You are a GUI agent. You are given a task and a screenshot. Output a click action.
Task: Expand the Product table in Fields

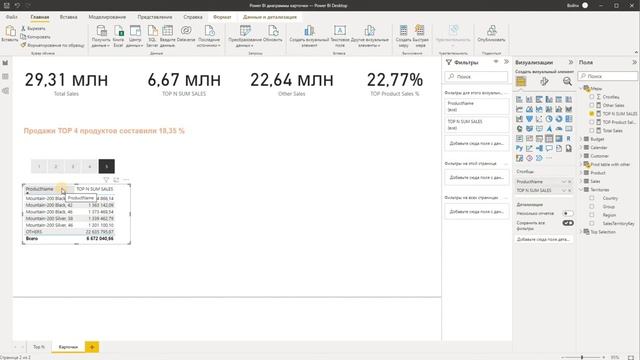tap(581, 173)
